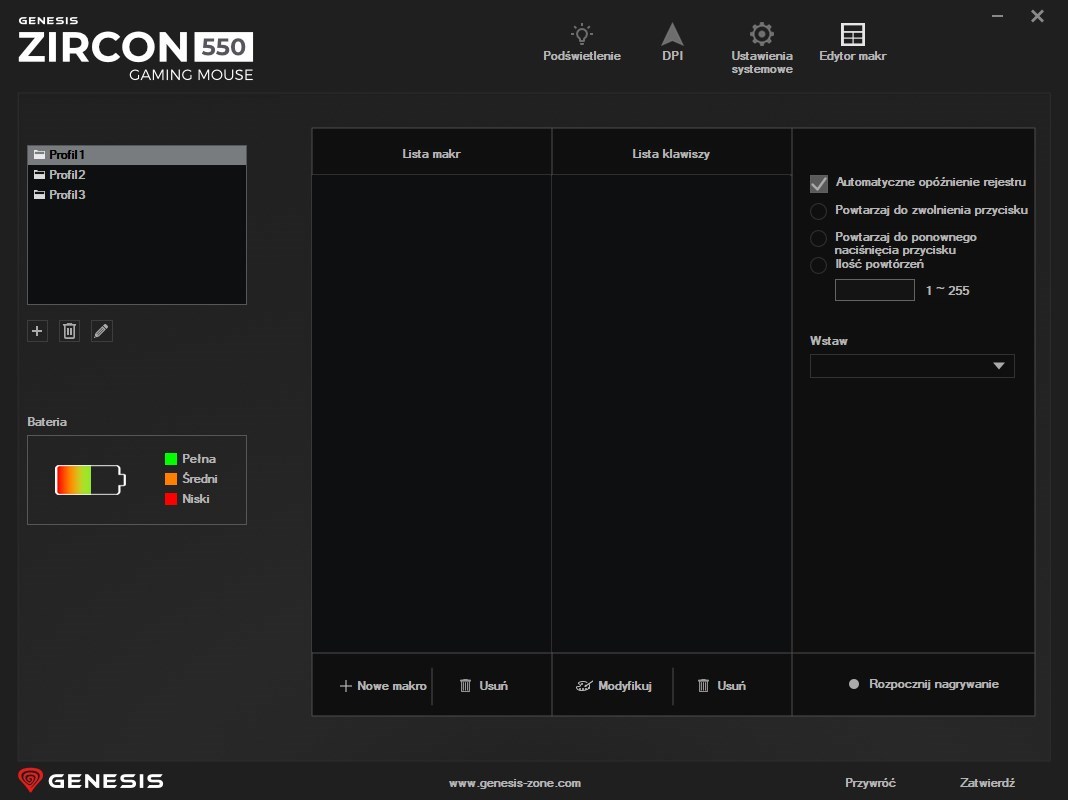Click Usuń under Lista makr
The height and width of the screenshot is (800, 1068).
point(484,686)
